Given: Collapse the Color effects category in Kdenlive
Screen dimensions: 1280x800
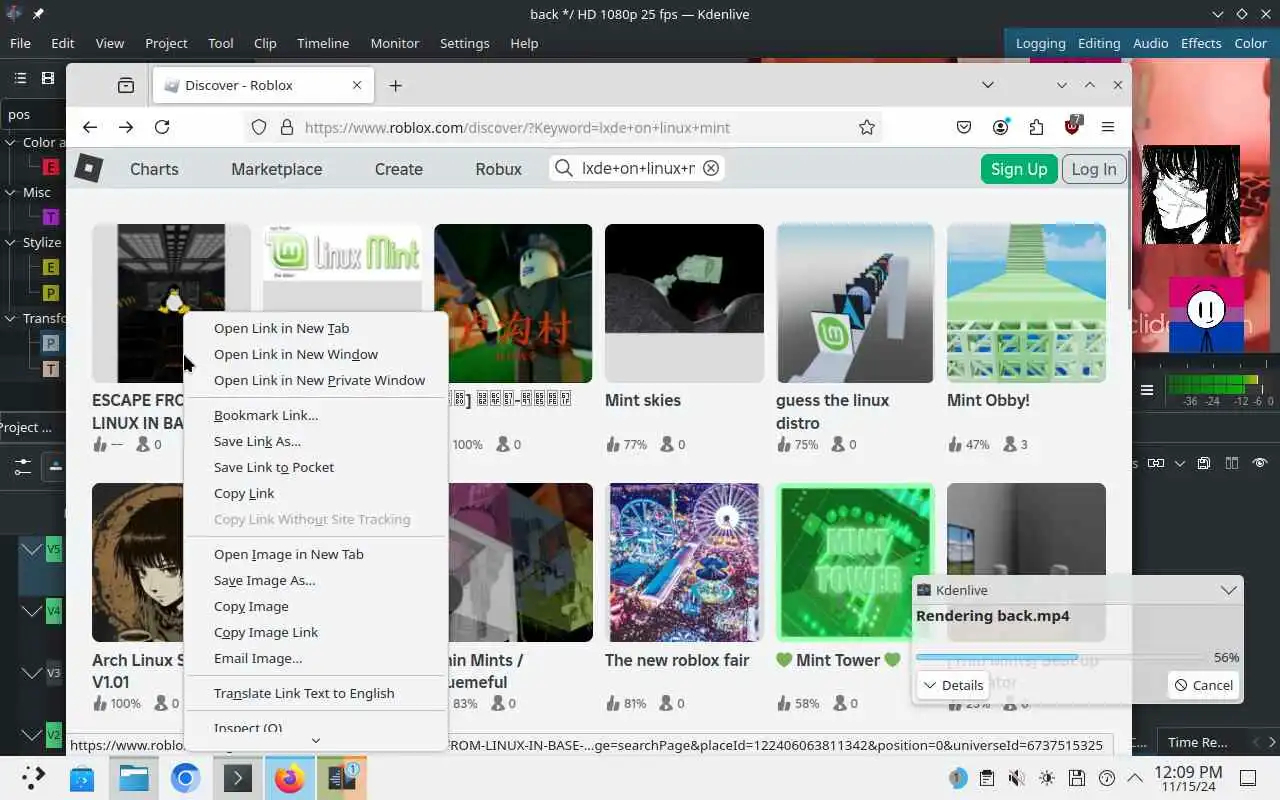Looking at the screenshot, I should tap(11, 142).
